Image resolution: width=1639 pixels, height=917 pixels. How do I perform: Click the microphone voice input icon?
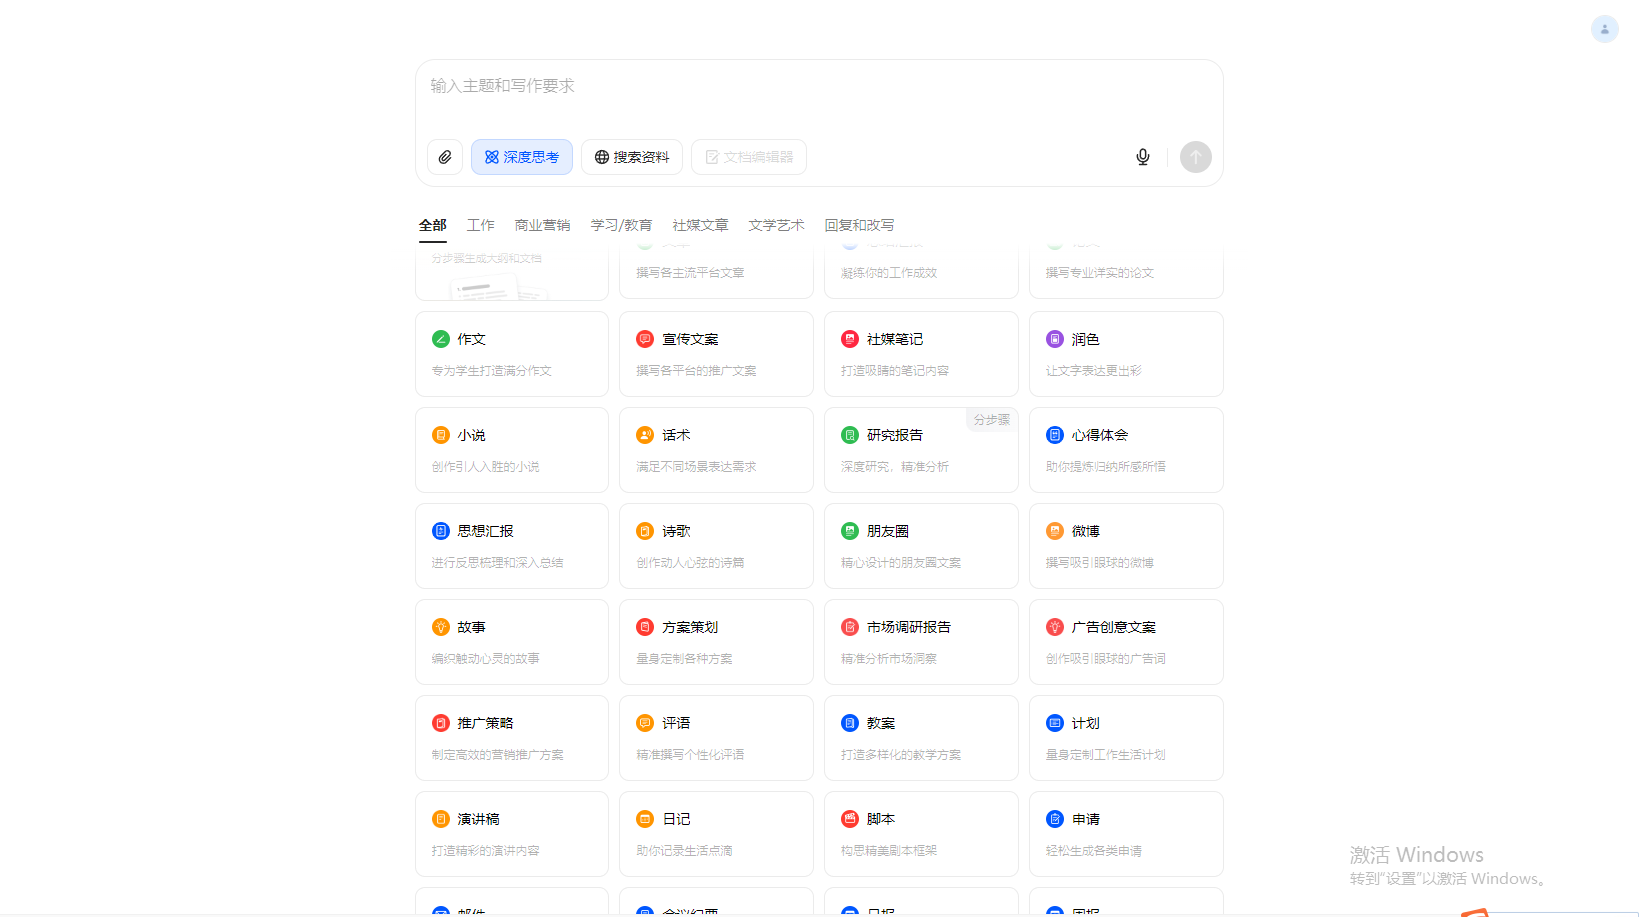1142,157
